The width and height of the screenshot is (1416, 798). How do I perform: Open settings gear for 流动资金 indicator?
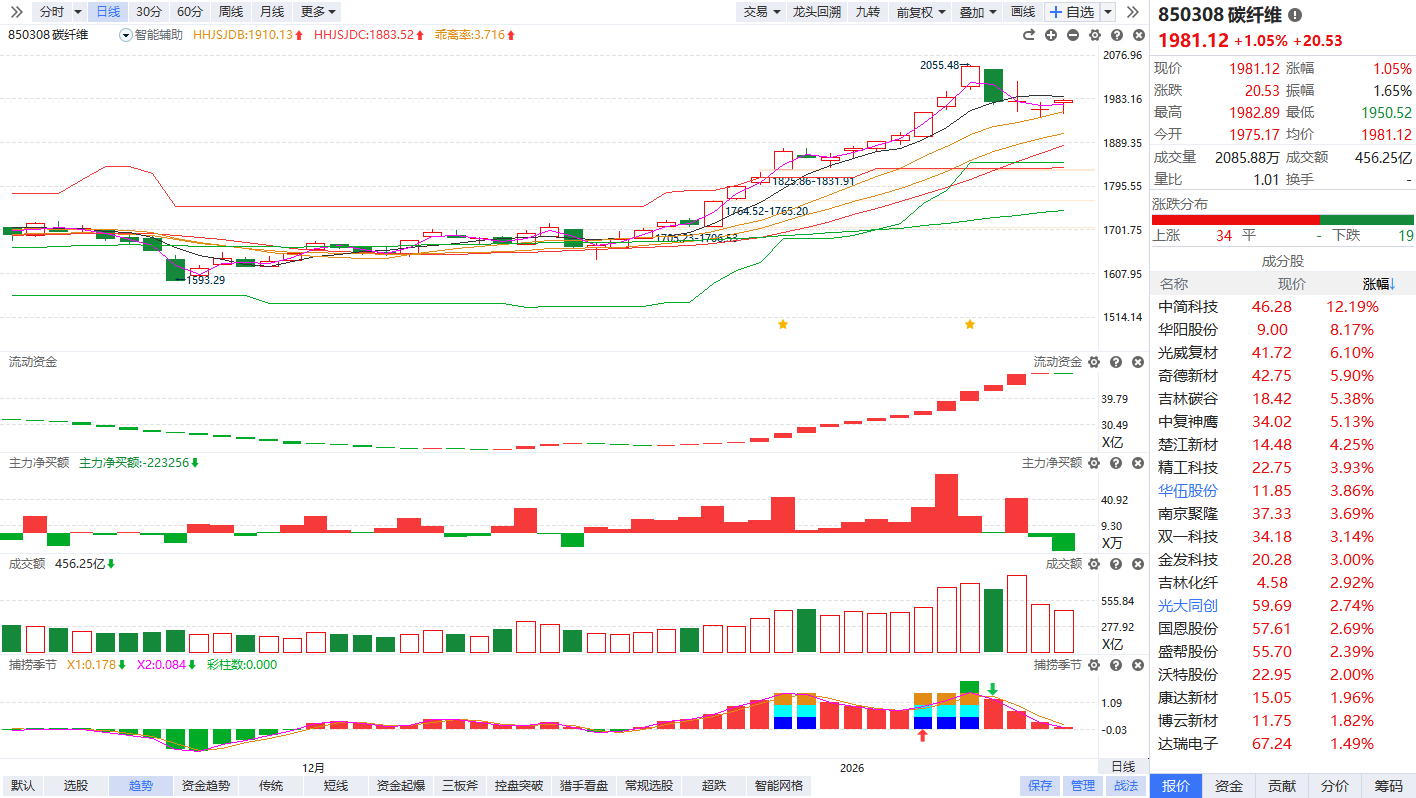point(1094,362)
